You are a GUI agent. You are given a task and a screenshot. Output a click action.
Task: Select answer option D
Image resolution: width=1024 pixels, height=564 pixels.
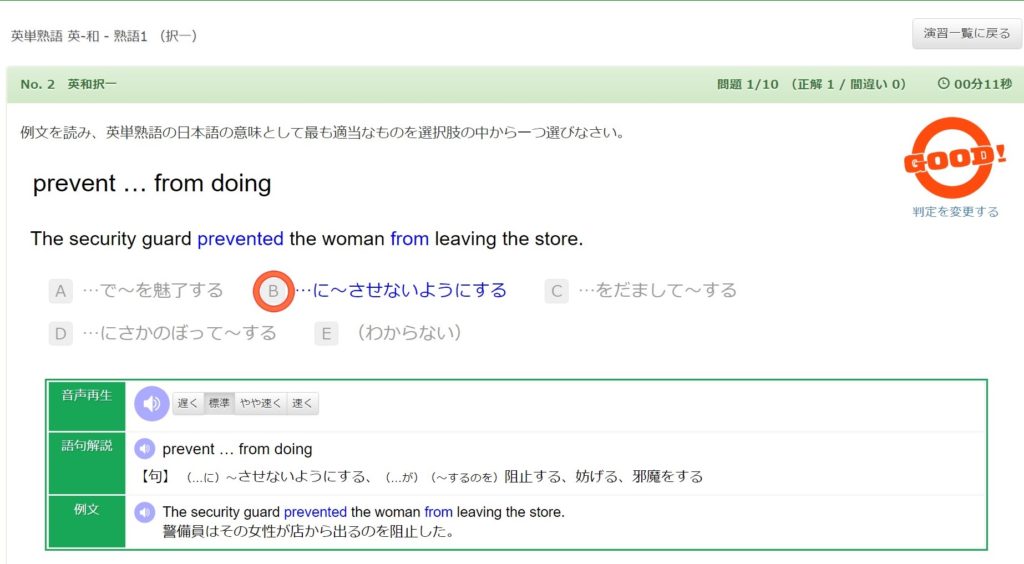point(60,334)
